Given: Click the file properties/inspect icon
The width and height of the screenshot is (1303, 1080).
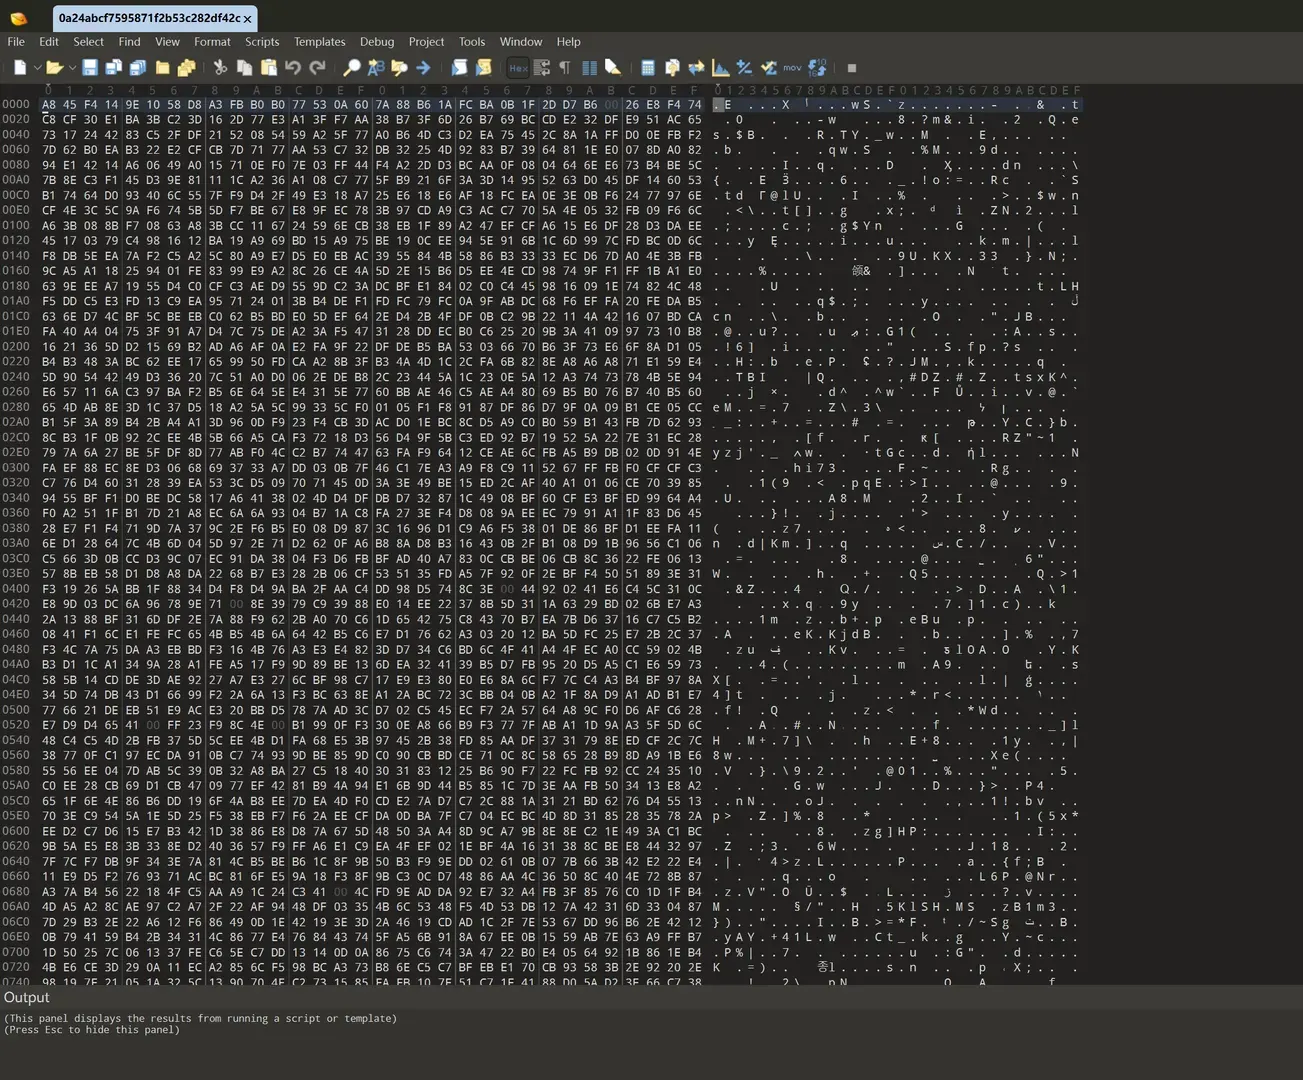Looking at the screenshot, I should coord(672,68).
